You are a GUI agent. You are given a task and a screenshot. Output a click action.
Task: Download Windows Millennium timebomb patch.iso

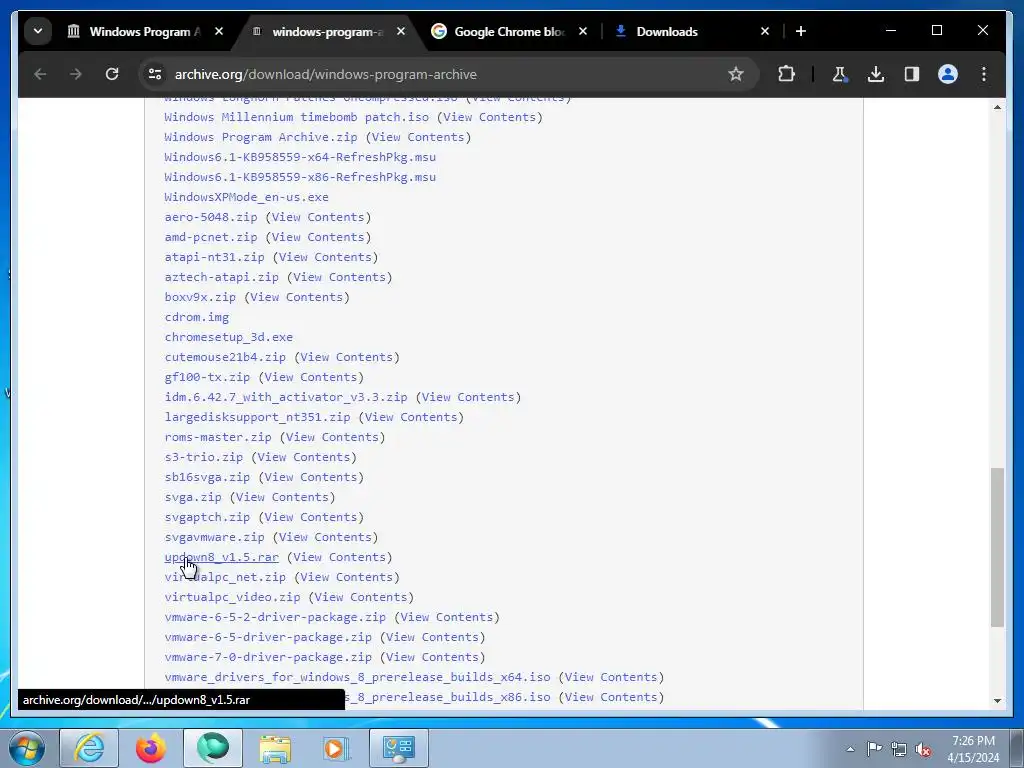296,117
